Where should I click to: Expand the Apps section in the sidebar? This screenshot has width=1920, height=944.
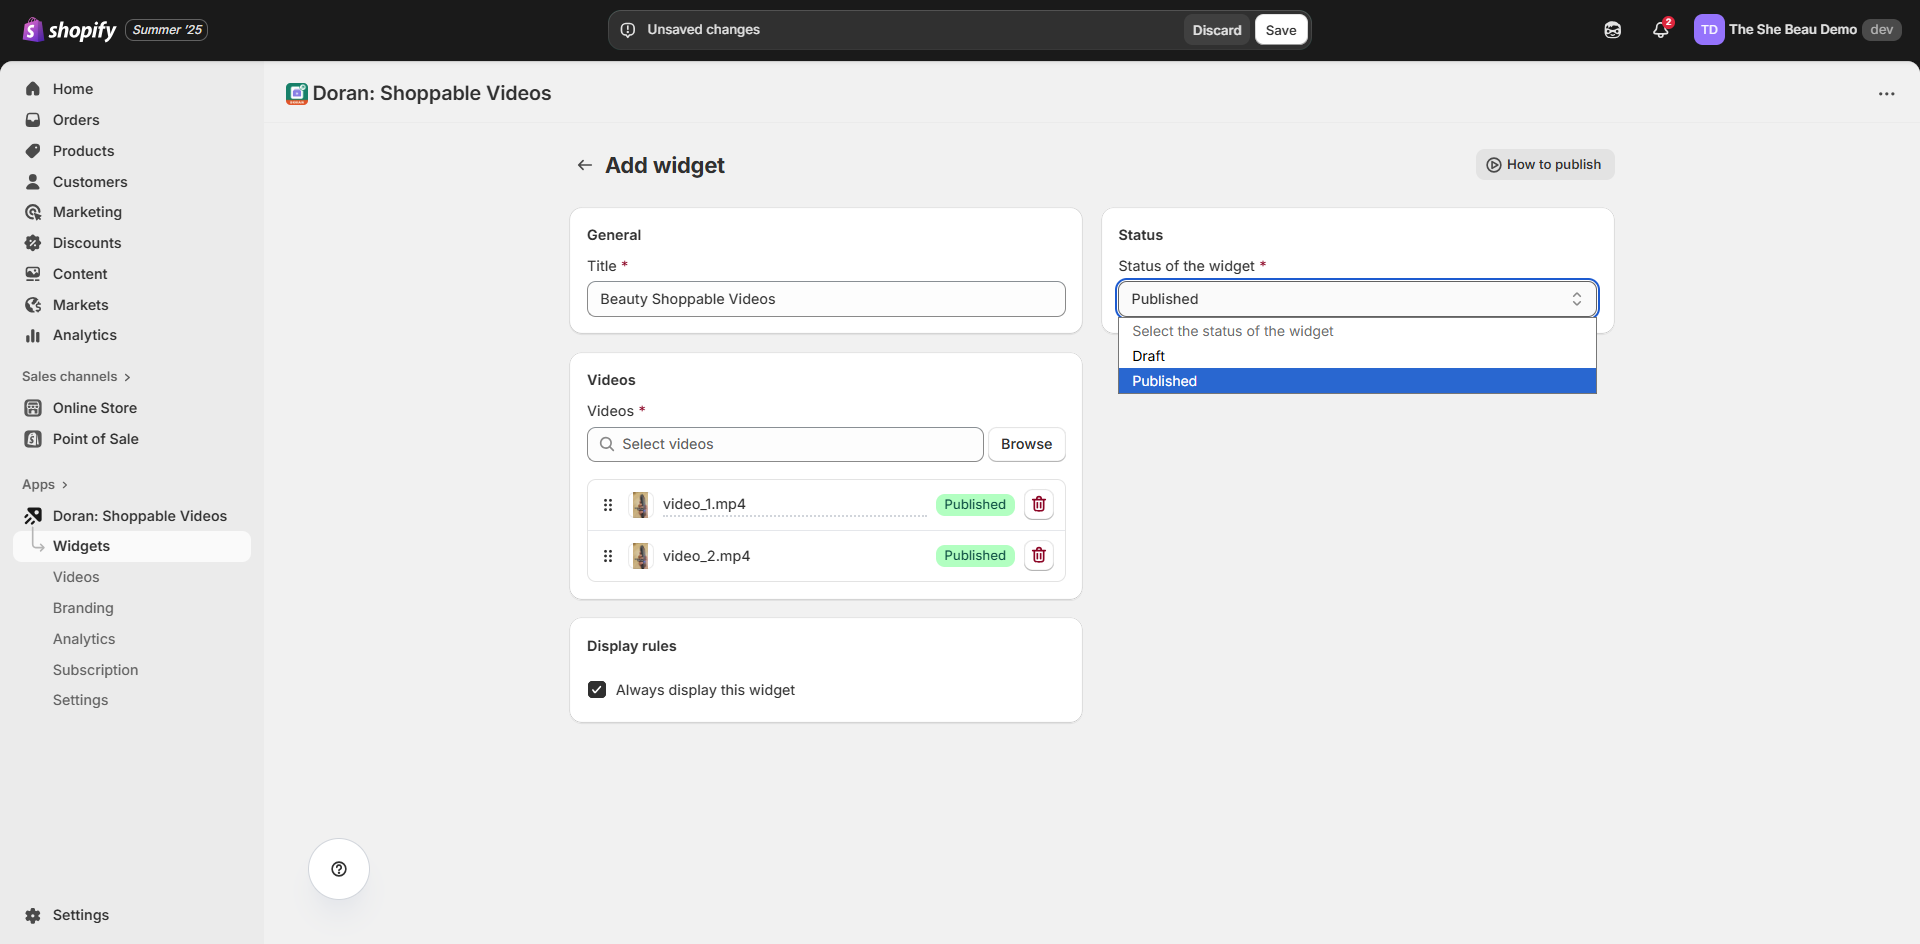tap(45, 485)
